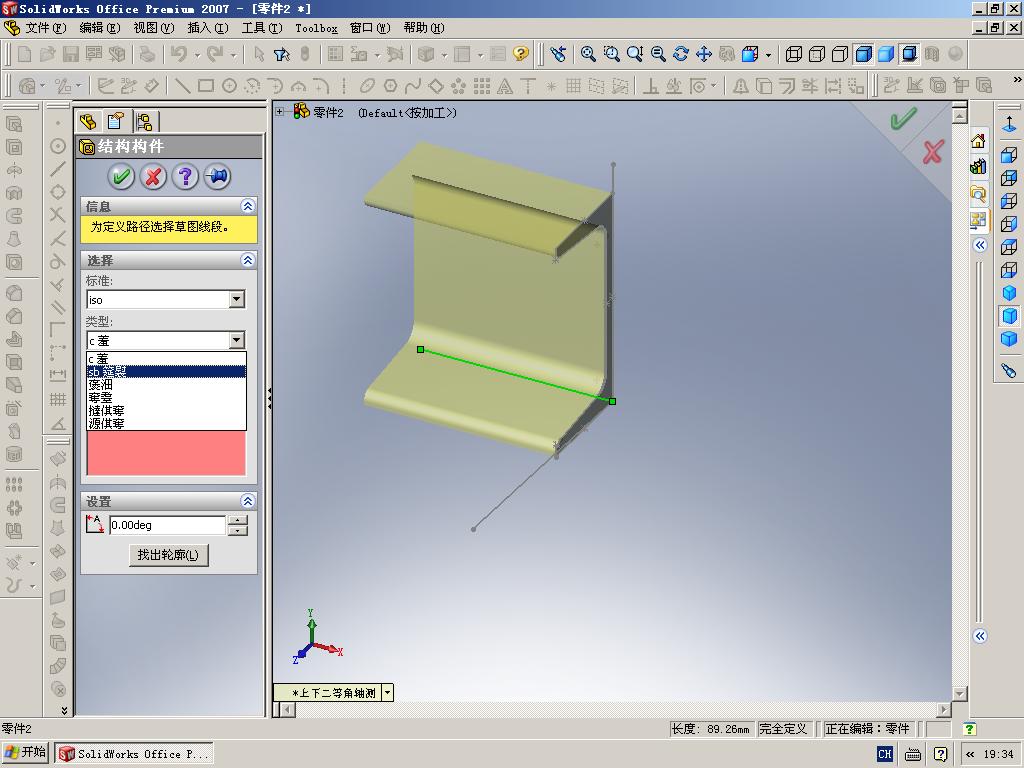Open the 标准 iso dropdown
Image resolution: width=1024 pixels, height=768 pixels.
(237, 299)
